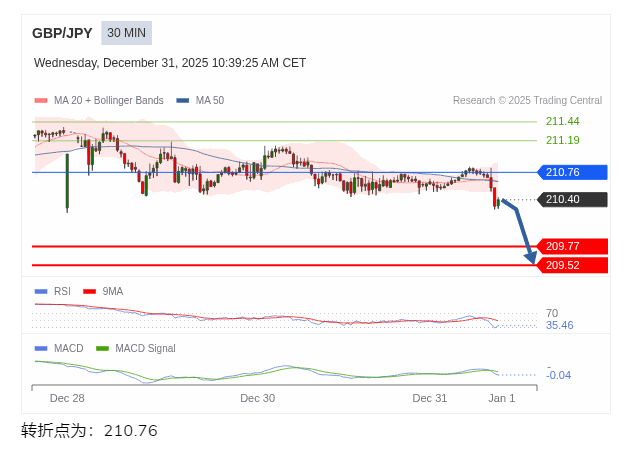Click the RSI value 35.46 label
This screenshot has height=456, width=634.
(x=559, y=325)
